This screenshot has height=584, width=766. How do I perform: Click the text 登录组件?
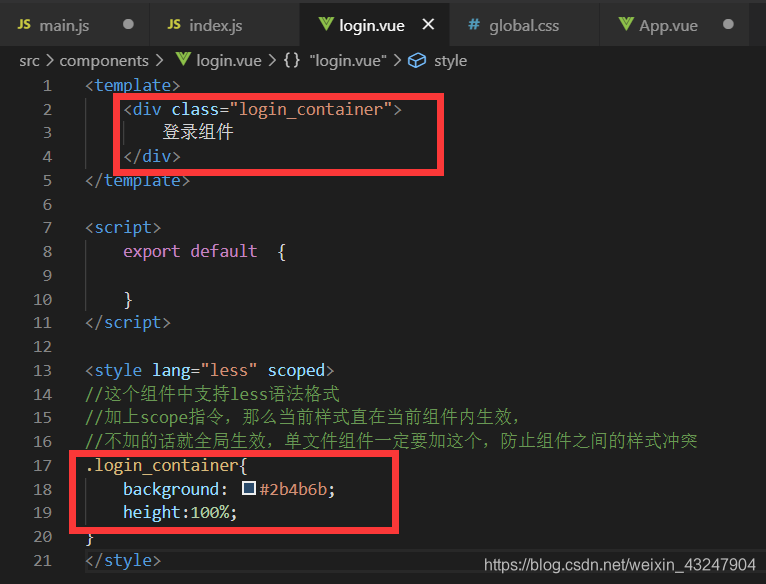198,132
